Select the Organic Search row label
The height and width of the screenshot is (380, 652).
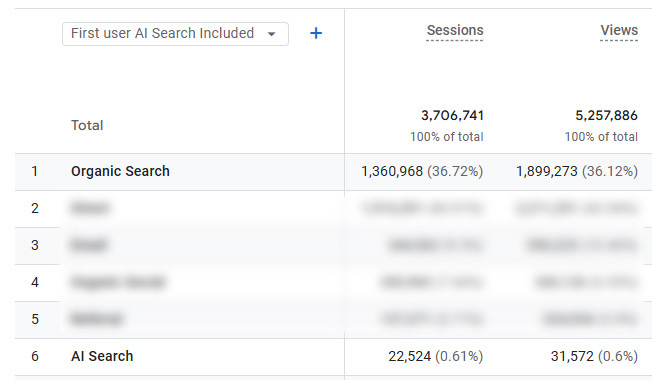tap(120, 171)
